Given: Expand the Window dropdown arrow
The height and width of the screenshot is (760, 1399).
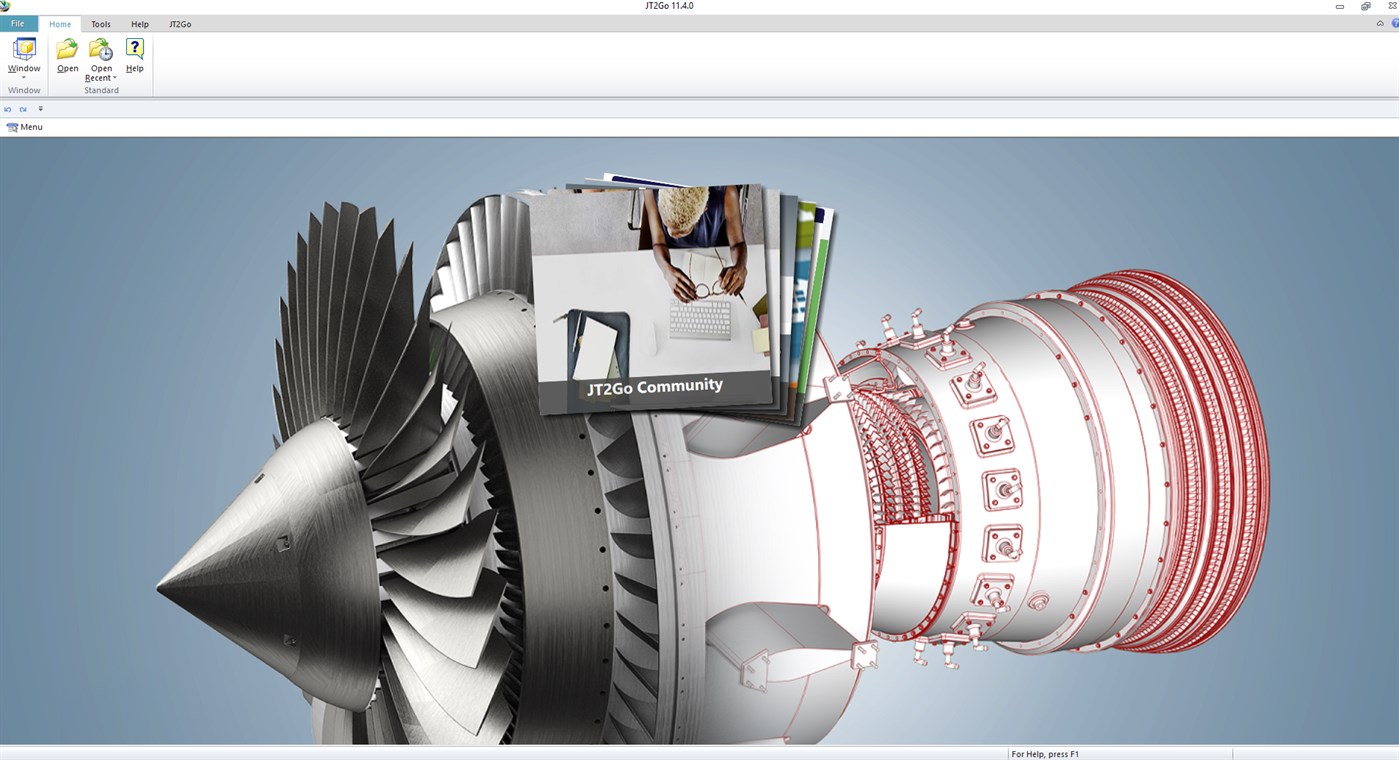Looking at the screenshot, I should coord(23,77).
